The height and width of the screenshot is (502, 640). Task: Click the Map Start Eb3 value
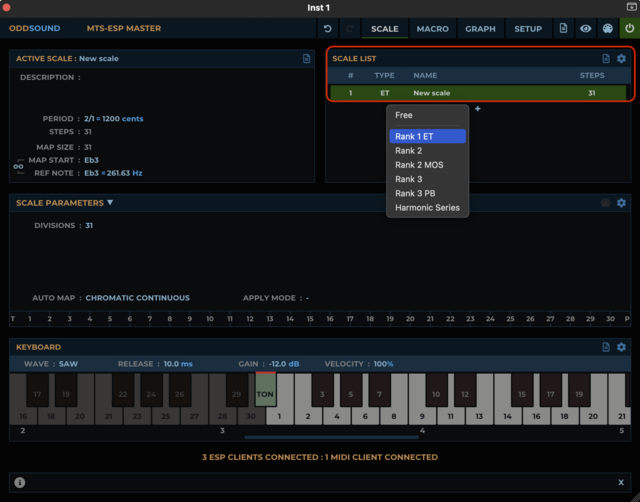[91, 160]
